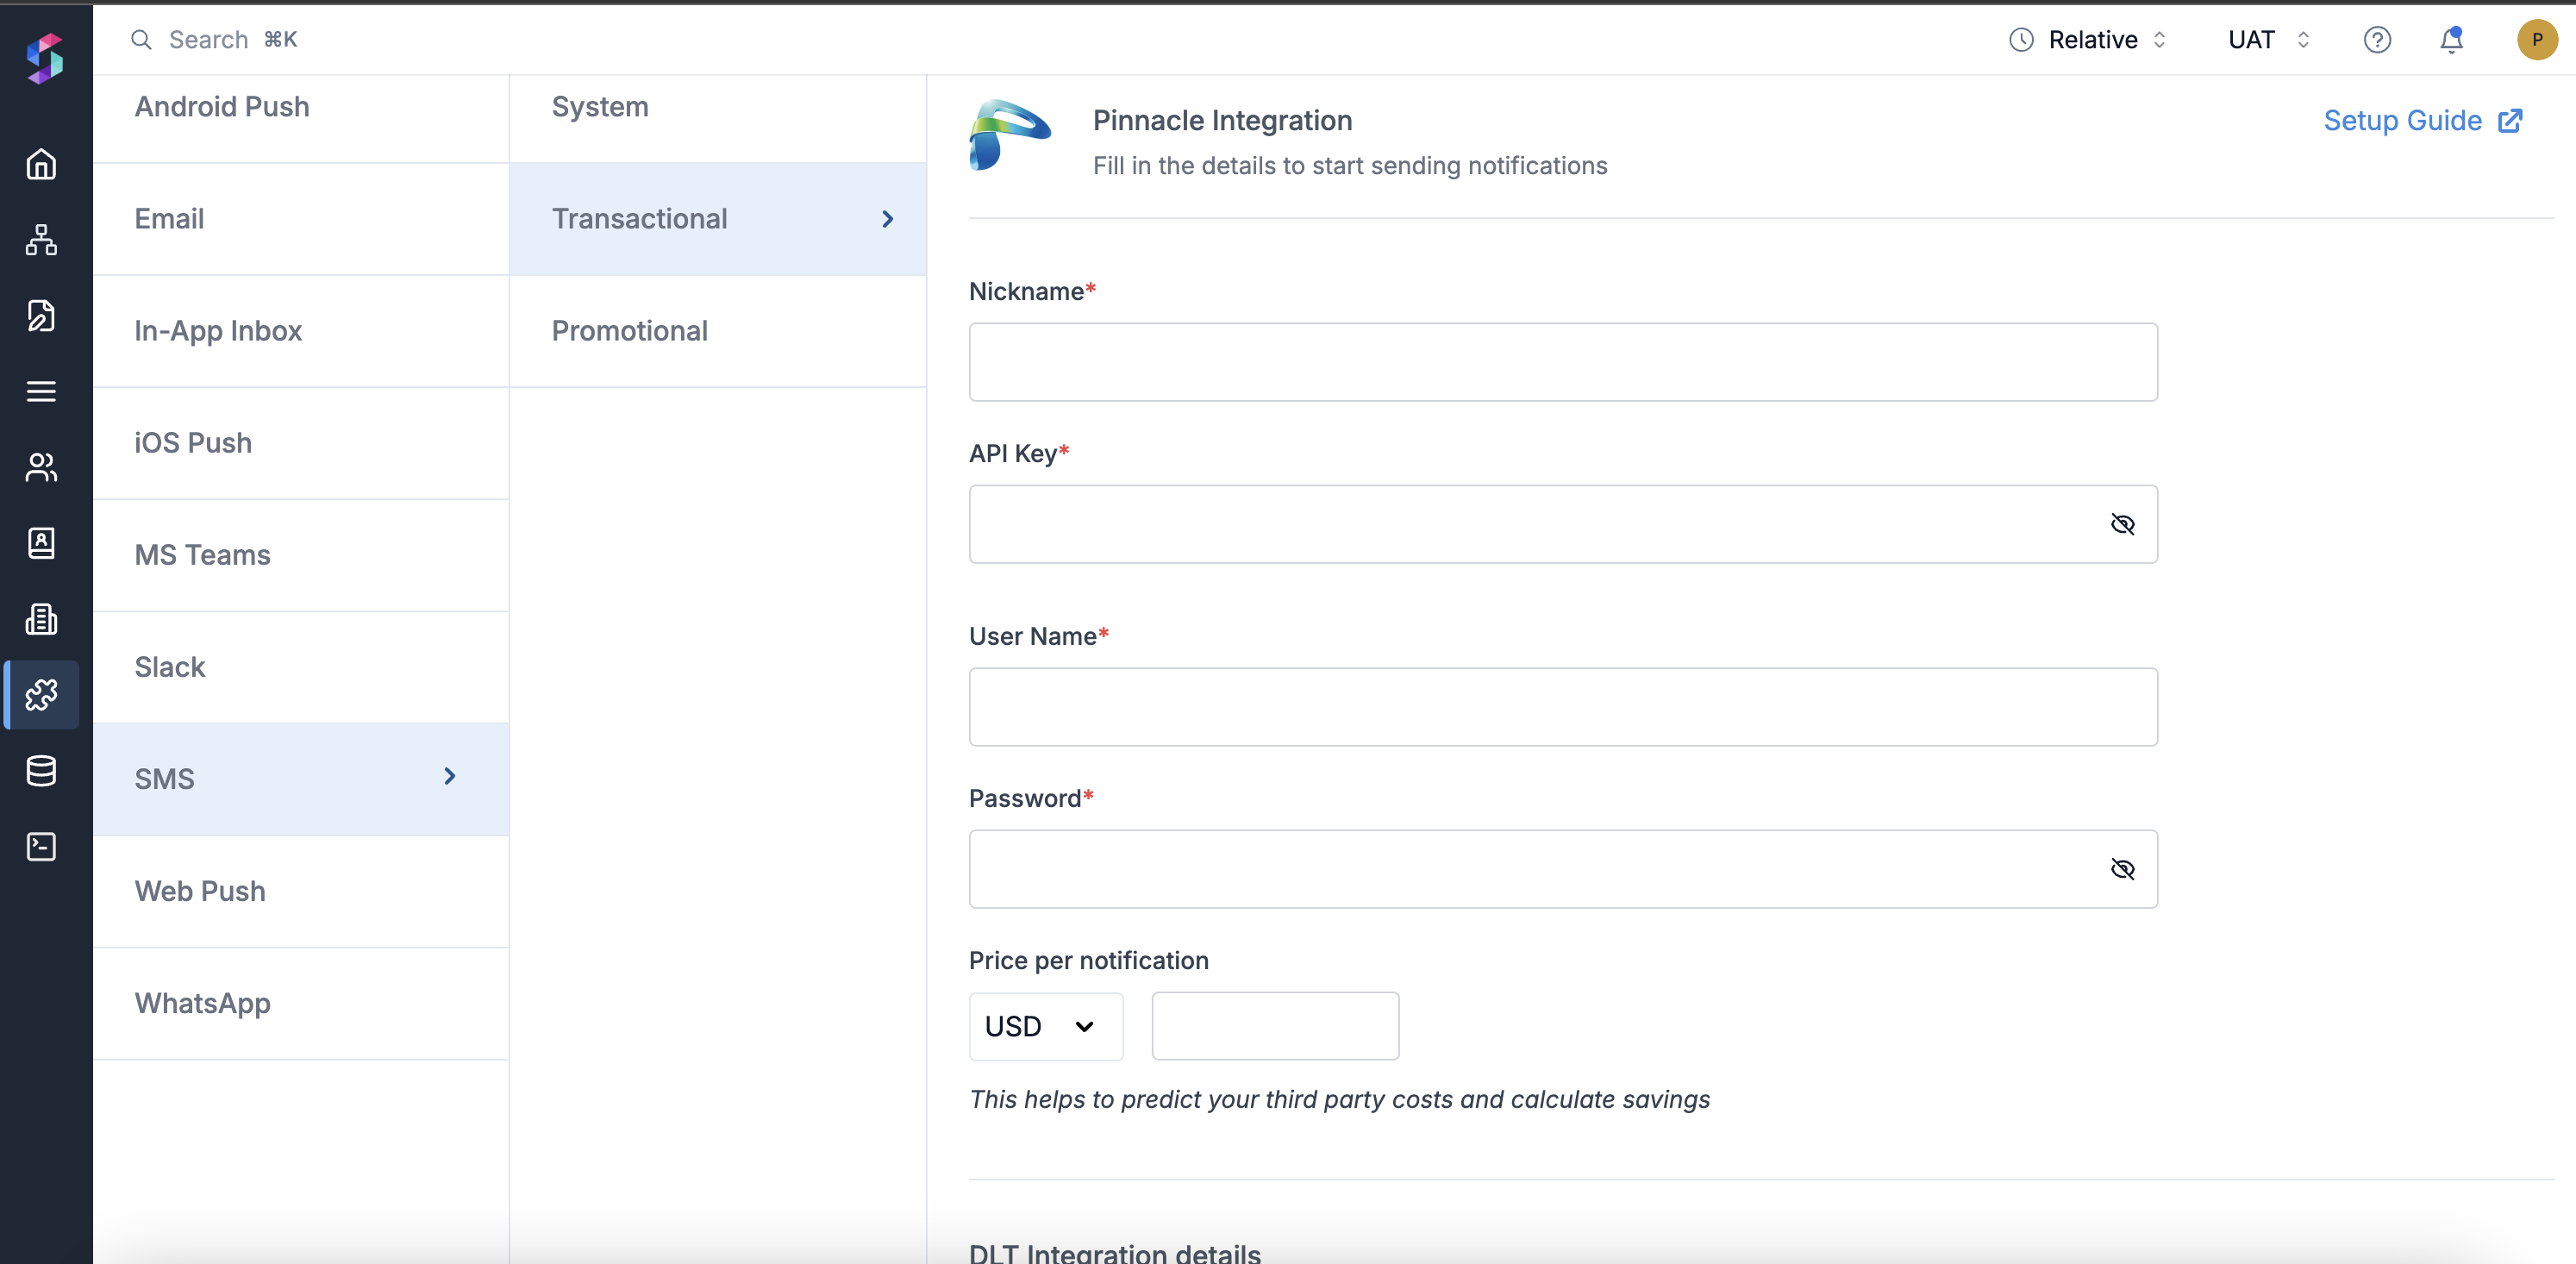Expand the Transactional category chevron
Image resolution: width=2576 pixels, height=1264 pixels.
tap(887, 219)
